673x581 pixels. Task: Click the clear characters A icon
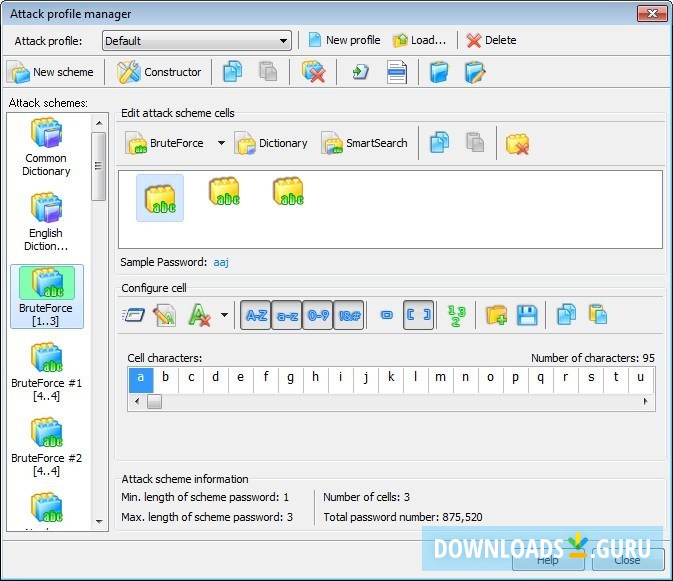pyautogui.click(x=199, y=315)
